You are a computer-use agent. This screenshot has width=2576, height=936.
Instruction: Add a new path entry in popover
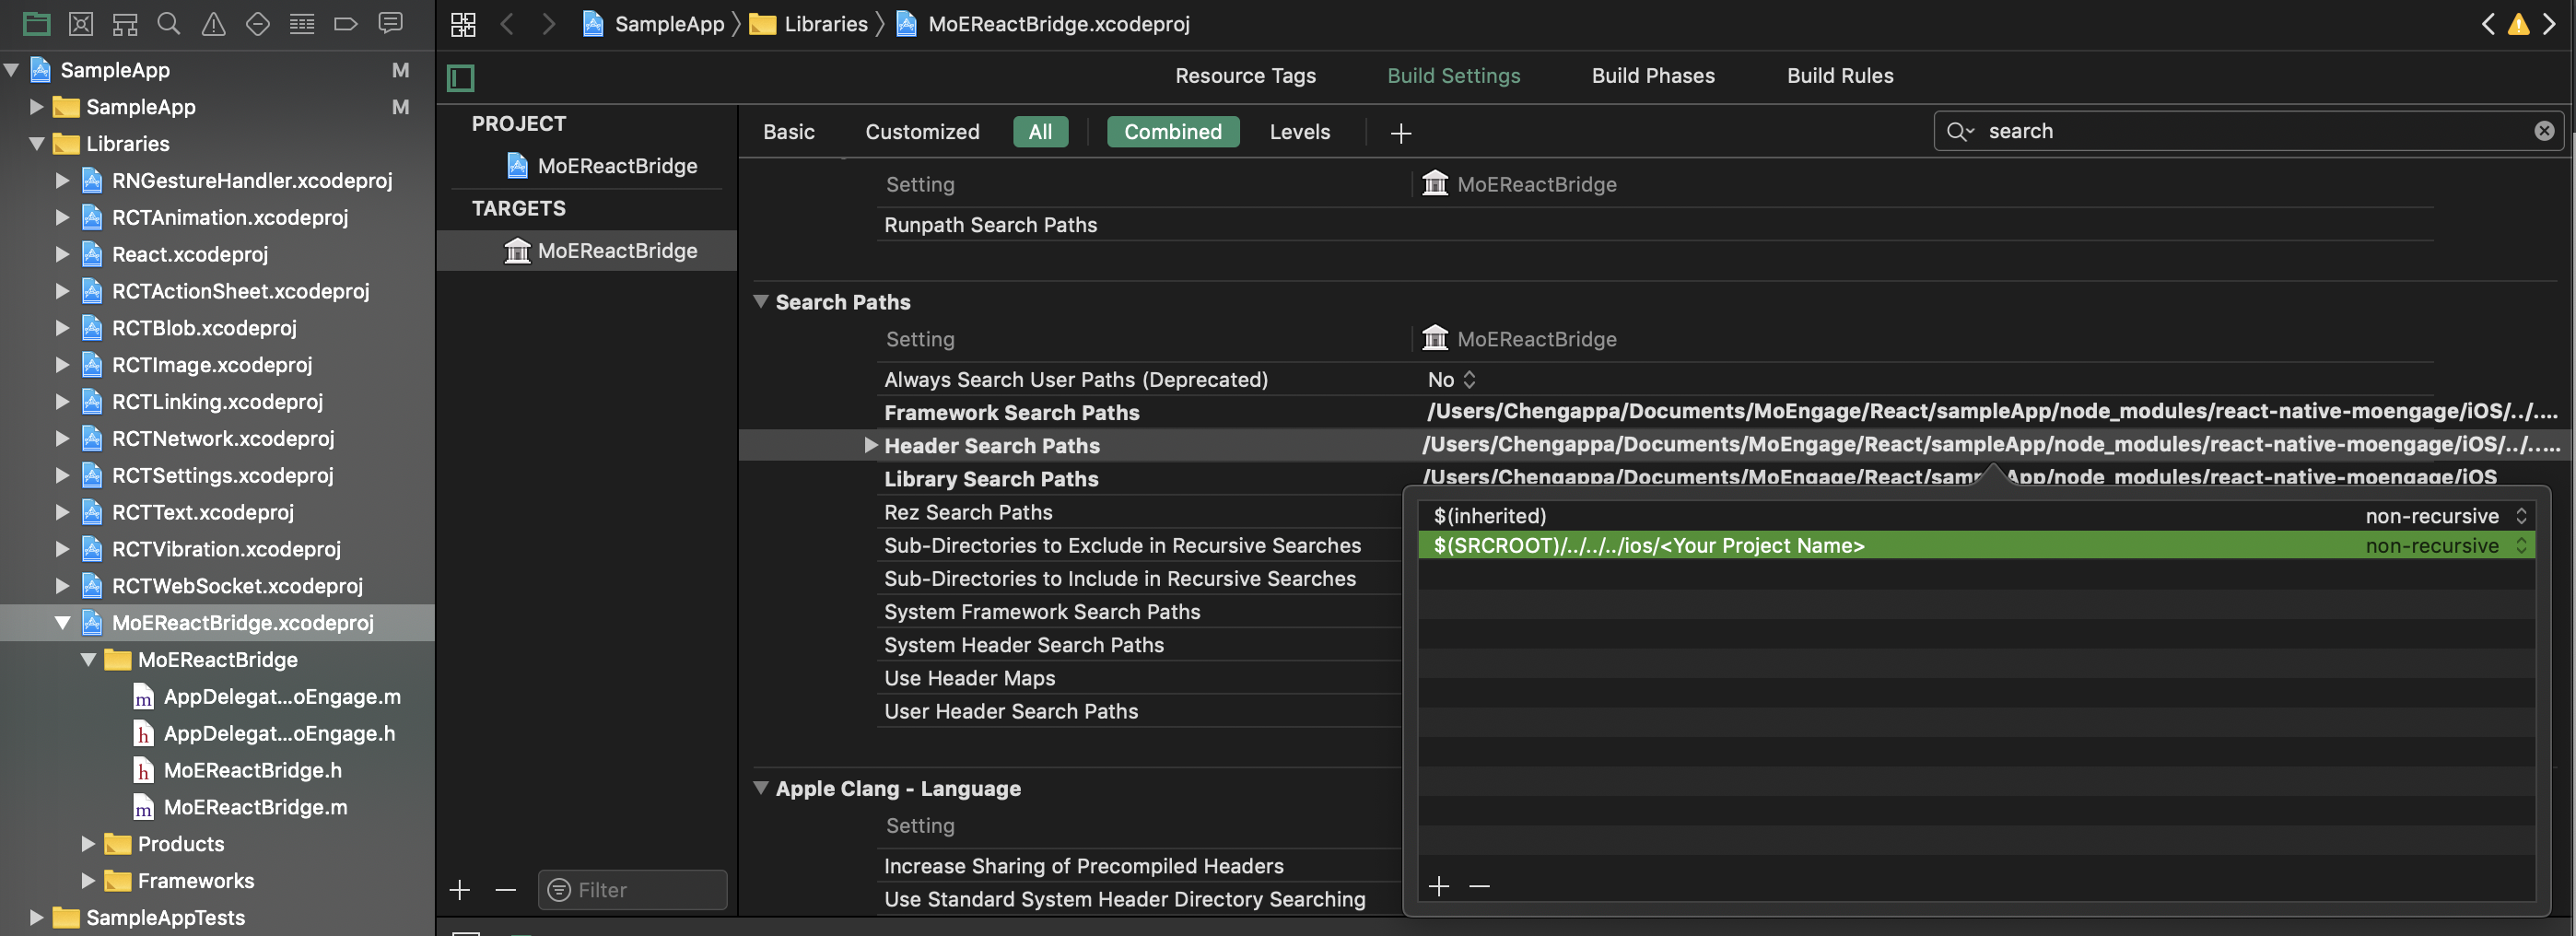(1438, 886)
